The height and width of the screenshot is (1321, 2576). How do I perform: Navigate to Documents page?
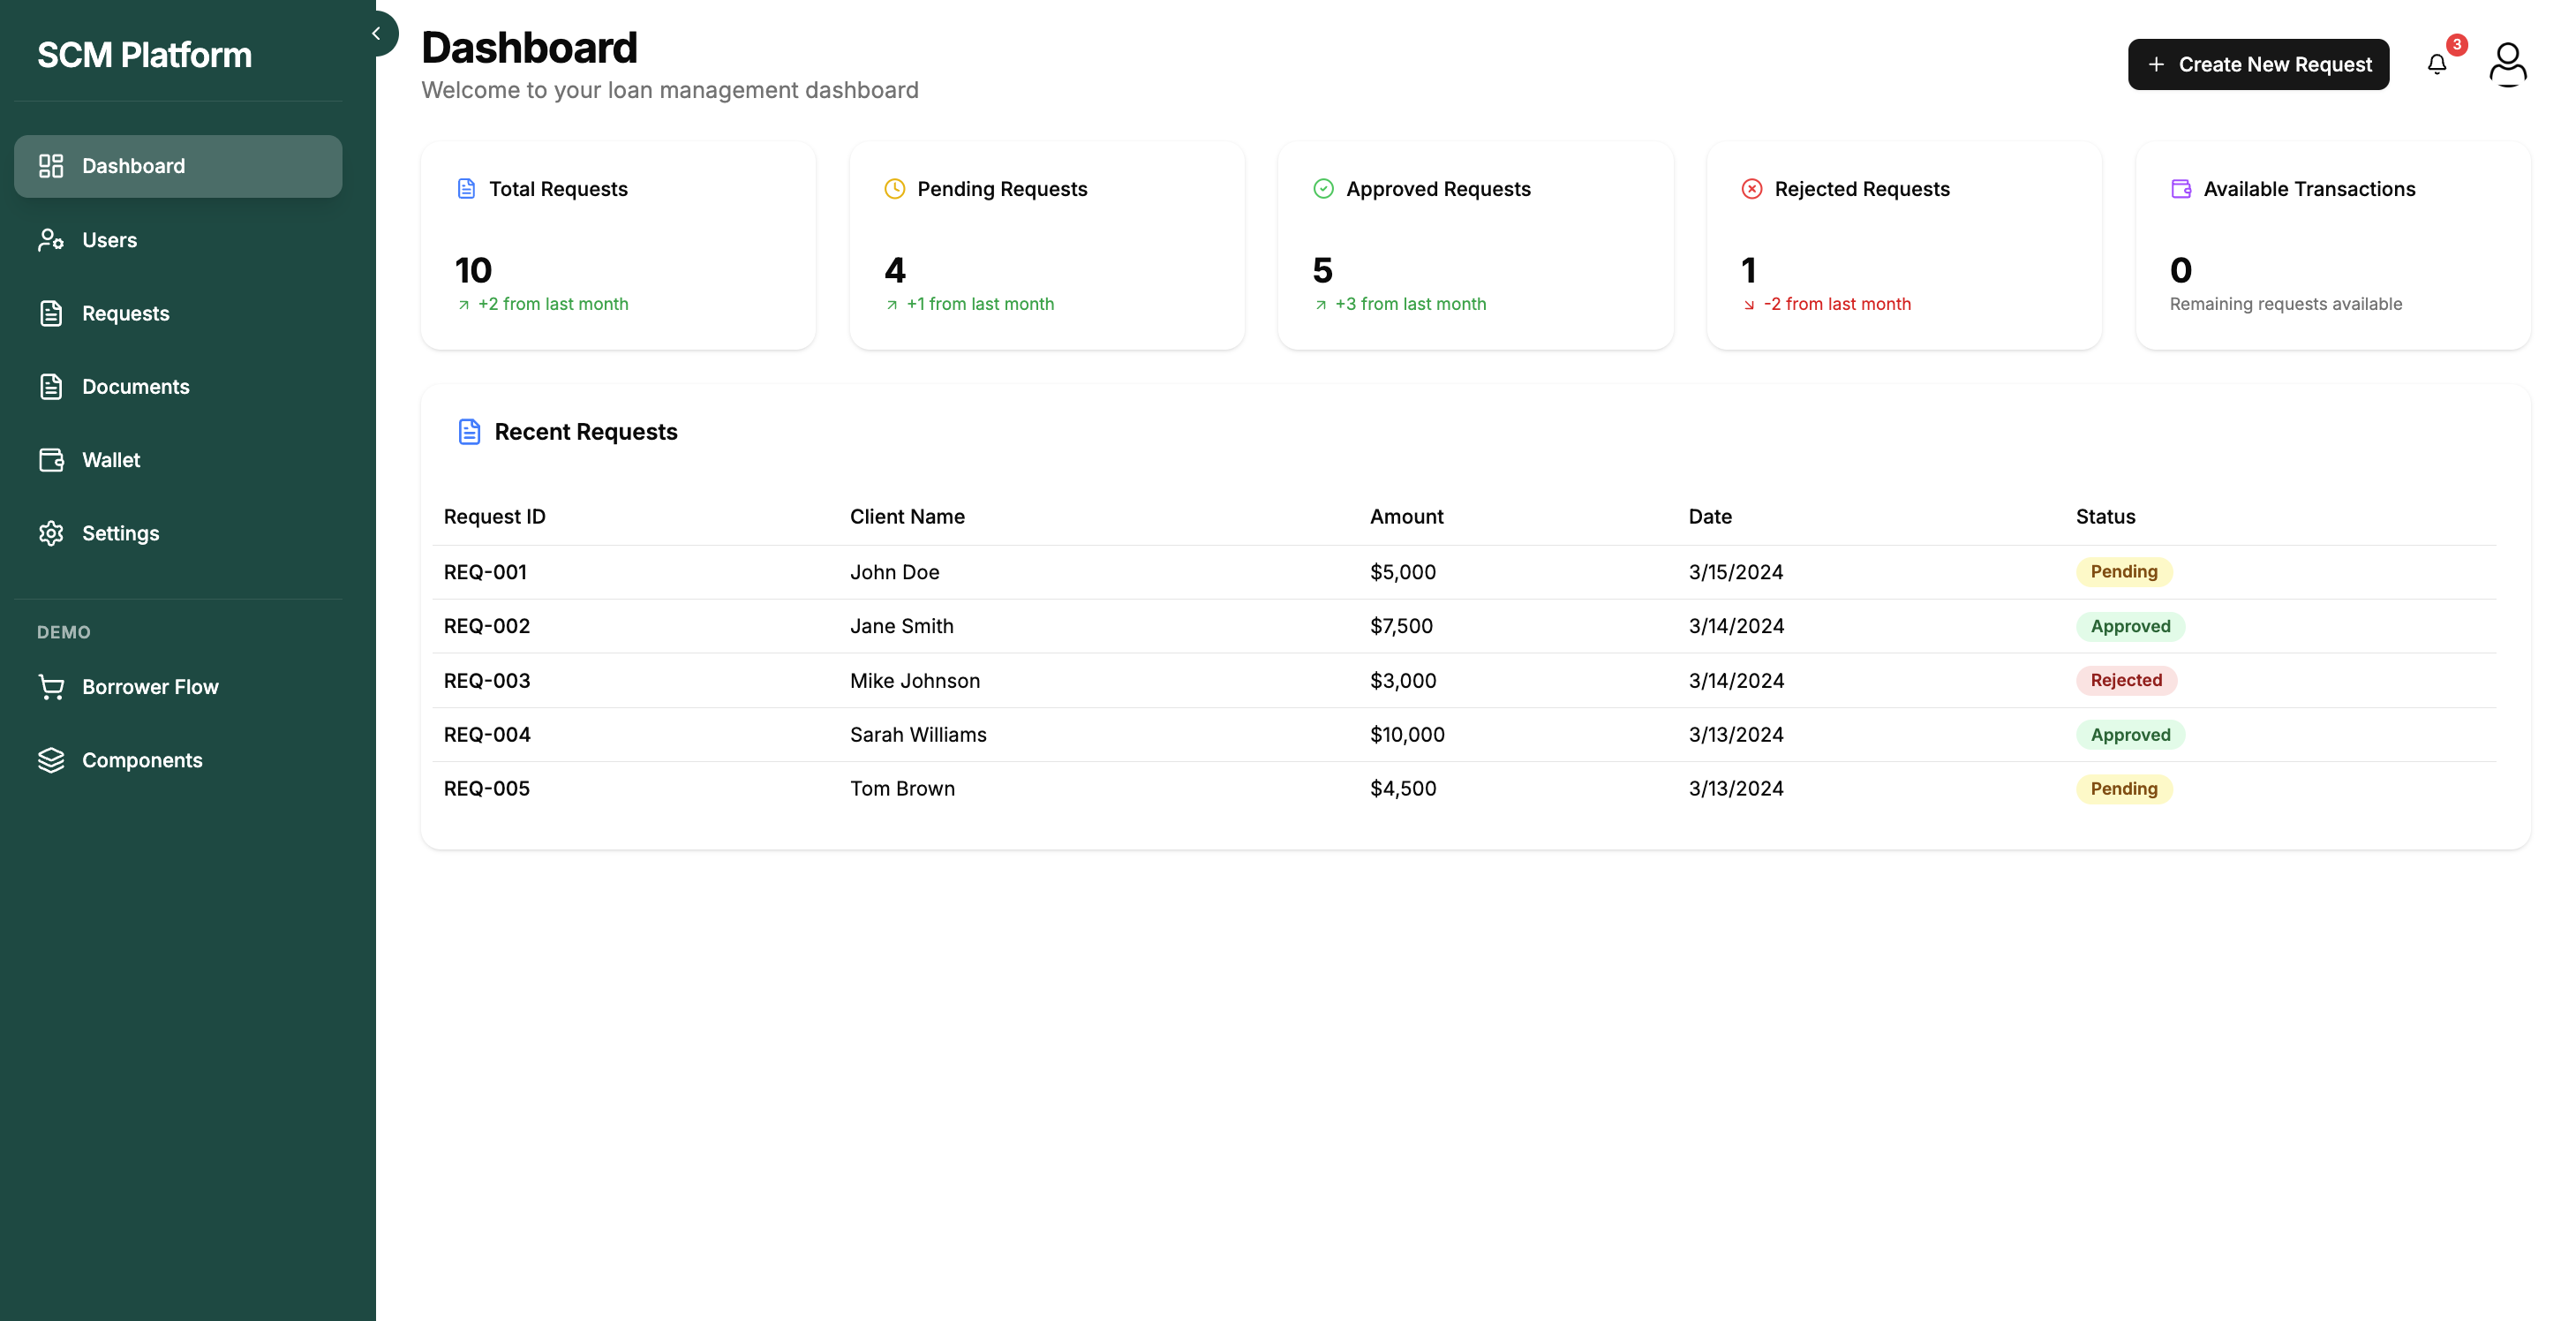pos(178,387)
